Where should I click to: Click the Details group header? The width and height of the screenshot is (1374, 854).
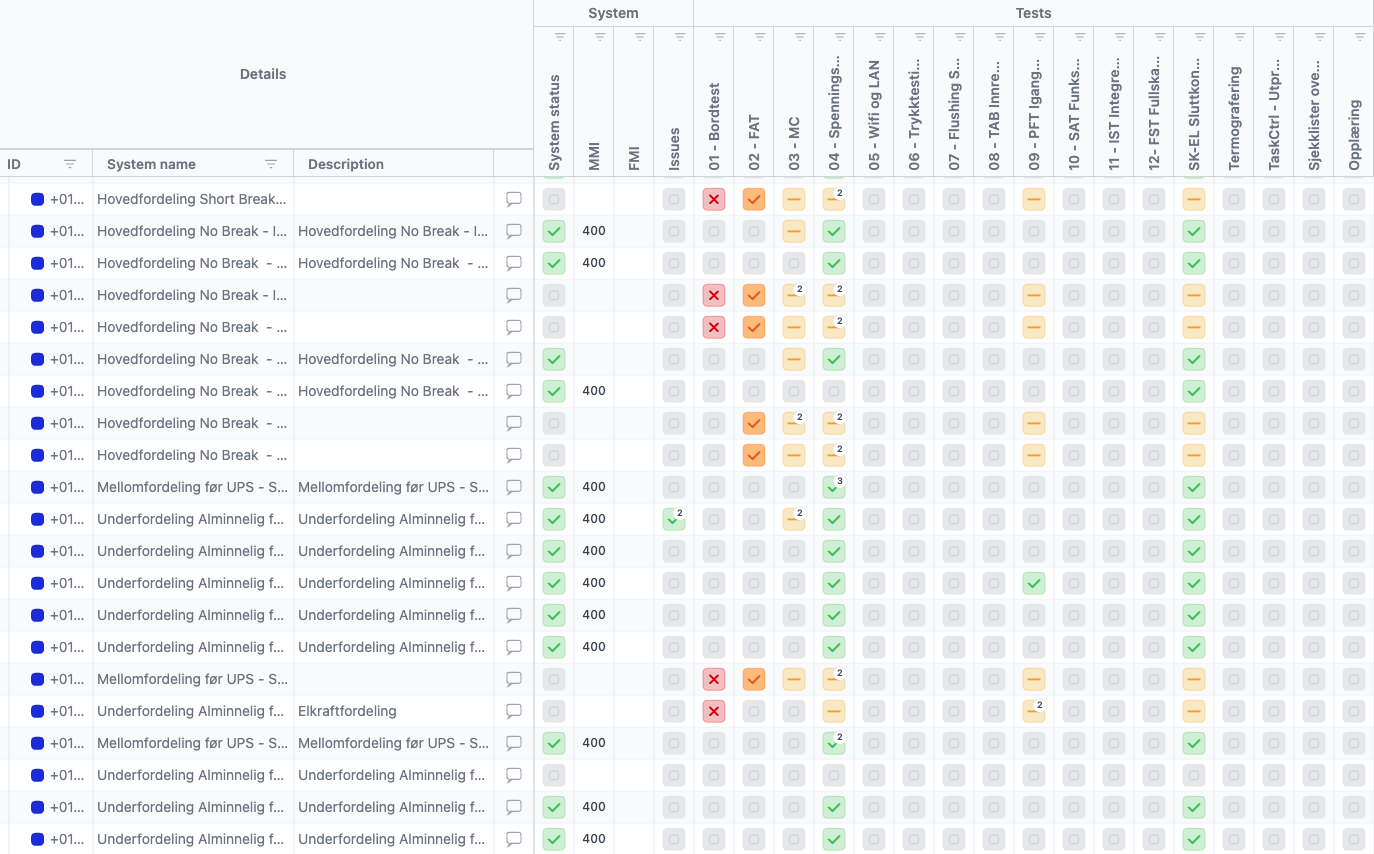(x=263, y=74)
